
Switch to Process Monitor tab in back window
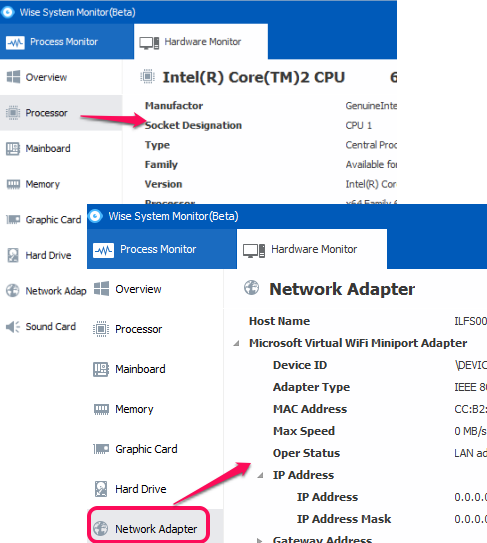(67, 42)
